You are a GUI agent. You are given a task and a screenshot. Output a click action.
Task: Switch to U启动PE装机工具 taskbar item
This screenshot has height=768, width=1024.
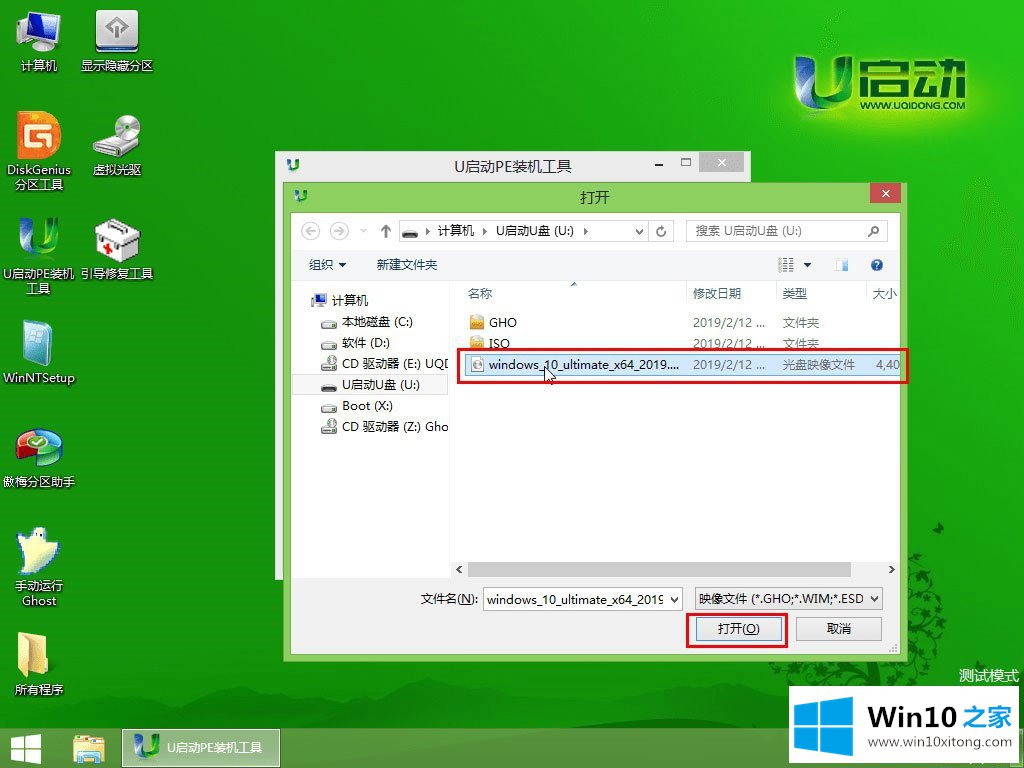click(201, 748)
